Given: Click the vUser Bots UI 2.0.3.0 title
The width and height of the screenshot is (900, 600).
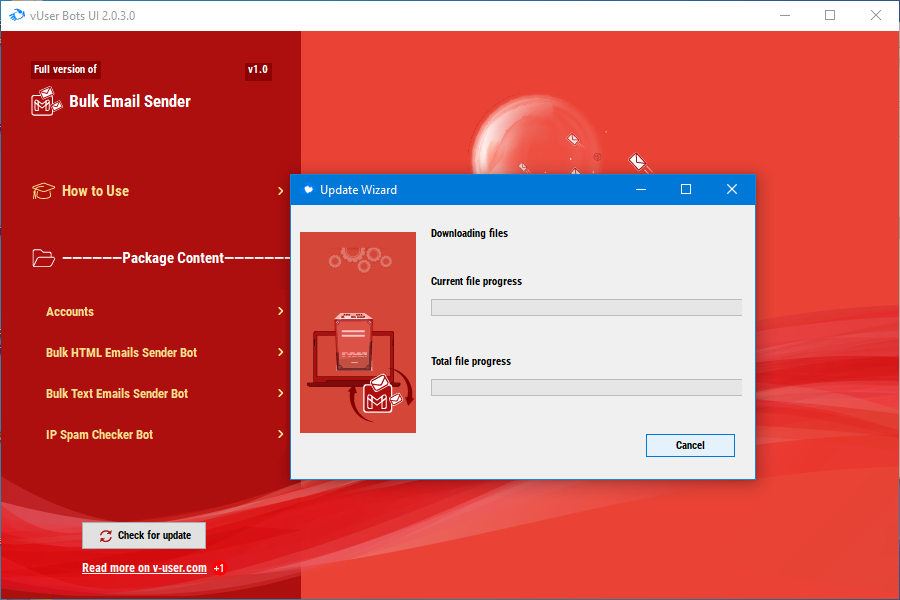Looking at the screenshot, I should coord(83,16).
